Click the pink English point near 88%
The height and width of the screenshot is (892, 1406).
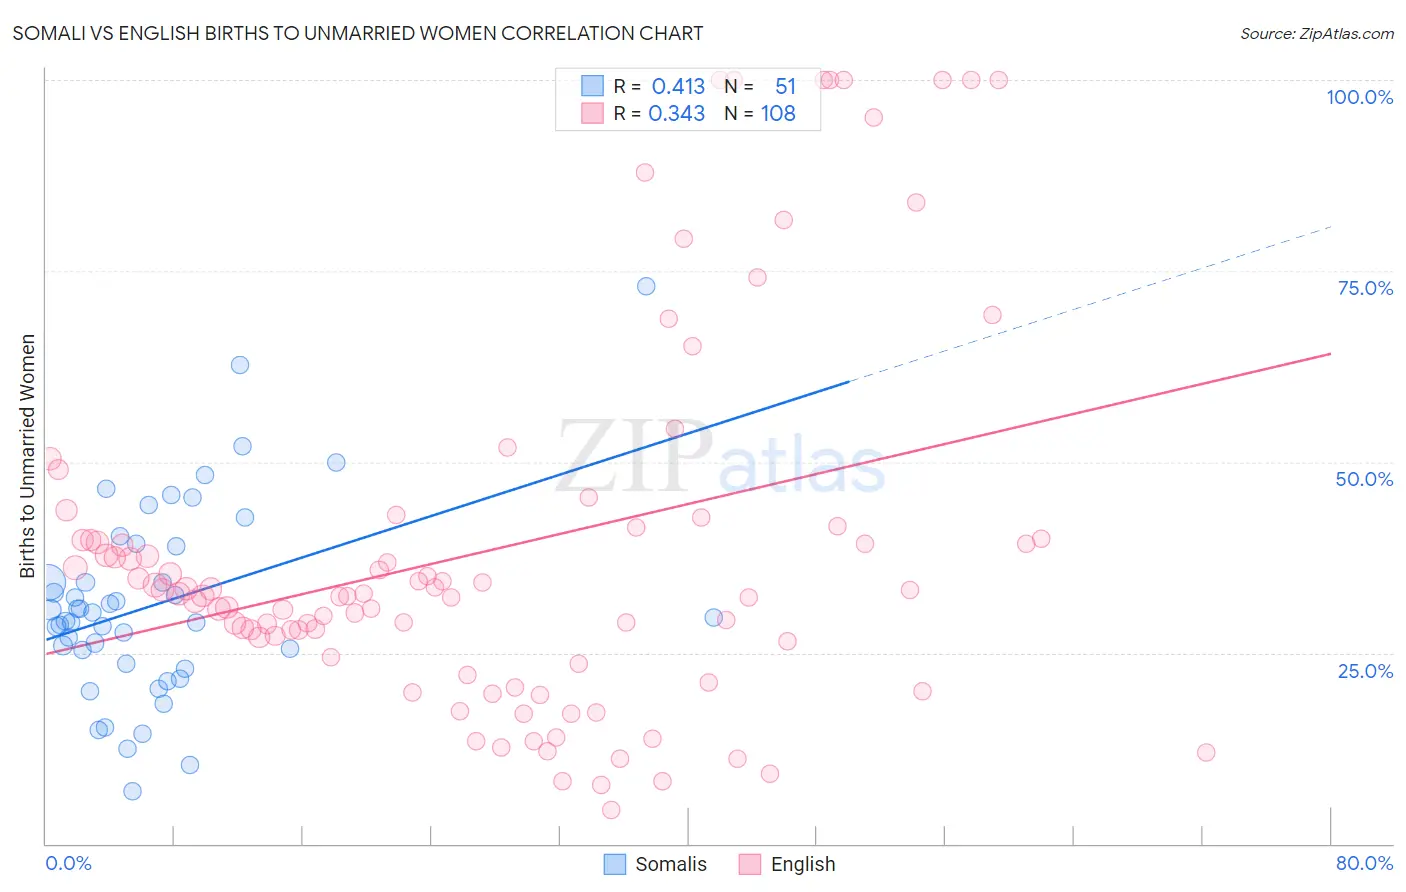(x=645, y=172)
